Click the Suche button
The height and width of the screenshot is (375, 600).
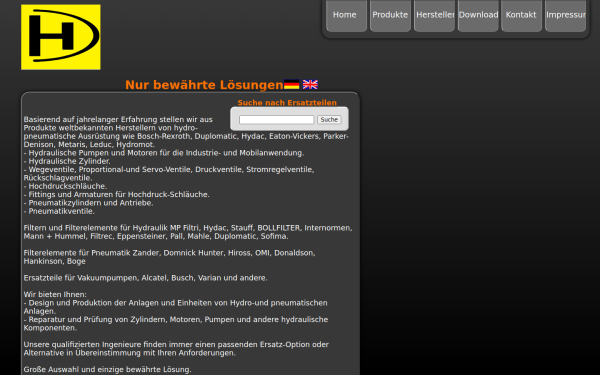pos(329,120)
